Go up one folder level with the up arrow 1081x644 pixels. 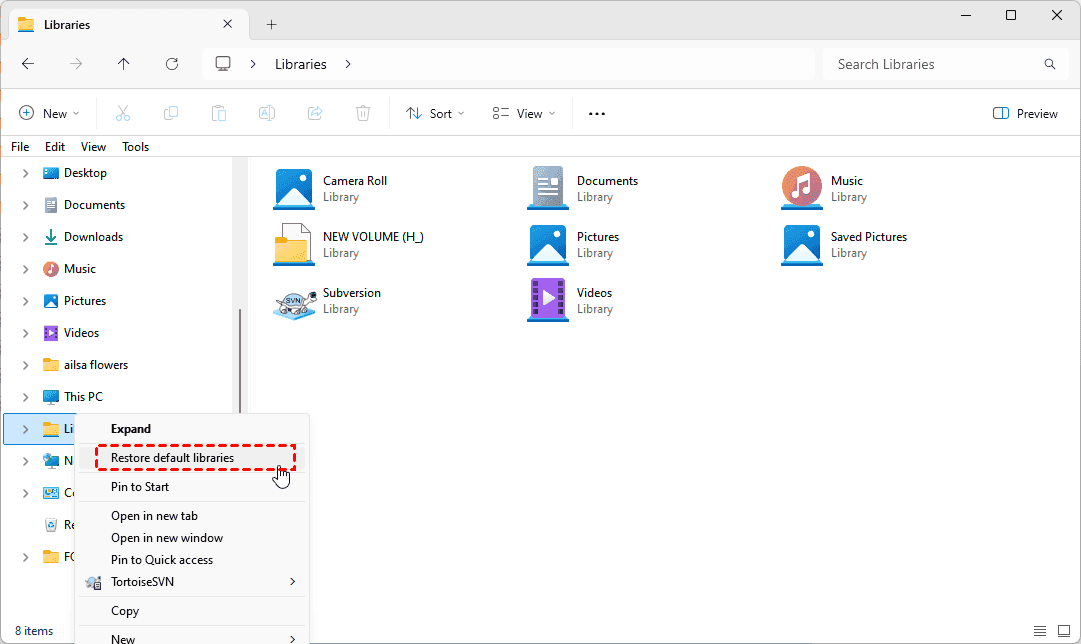coord(124,64)
